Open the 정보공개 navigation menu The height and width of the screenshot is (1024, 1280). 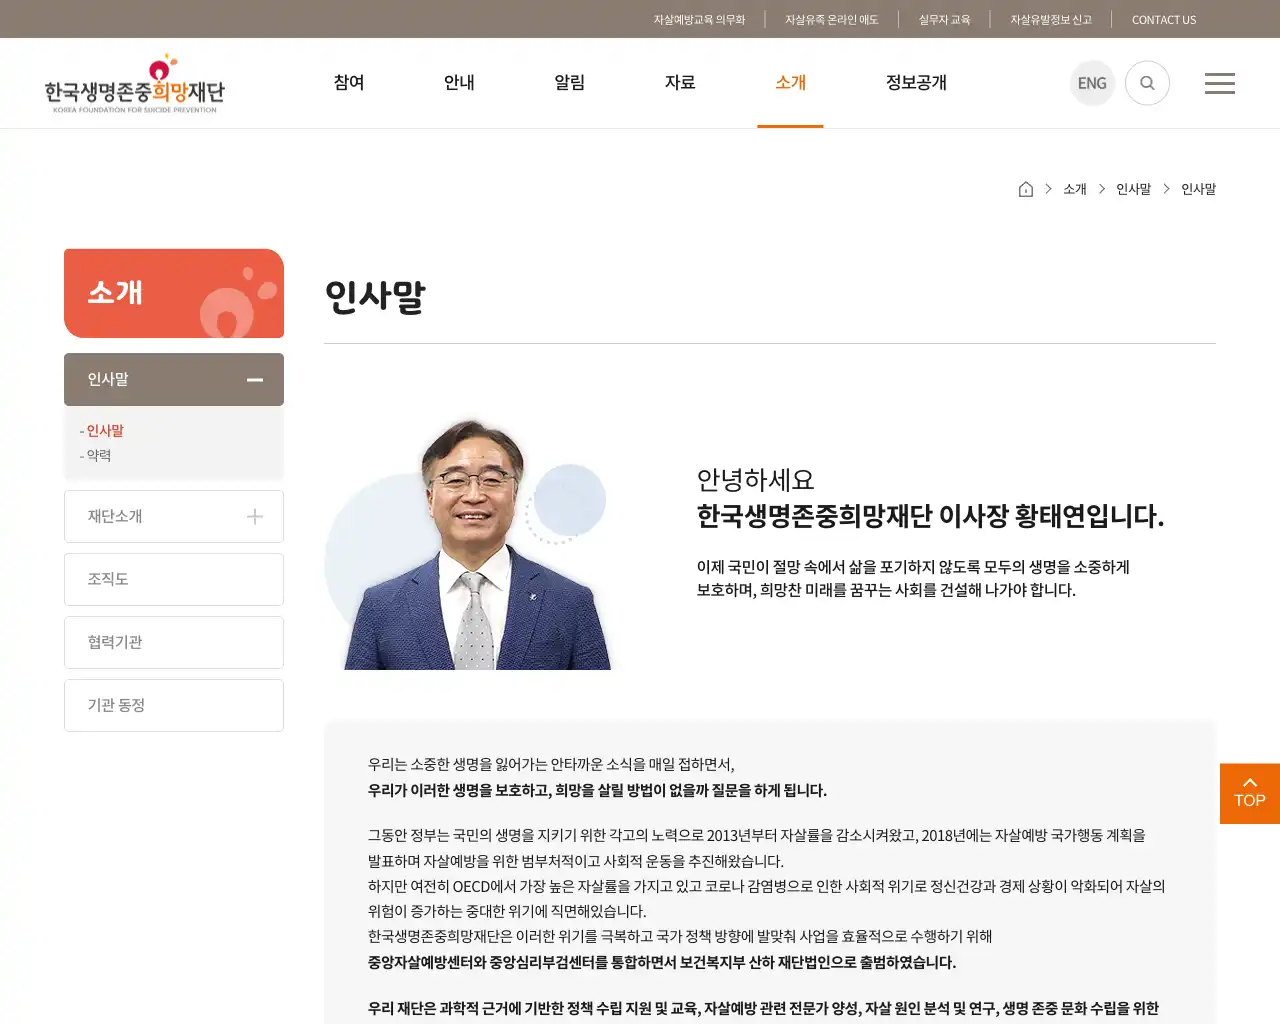(915, 83)
